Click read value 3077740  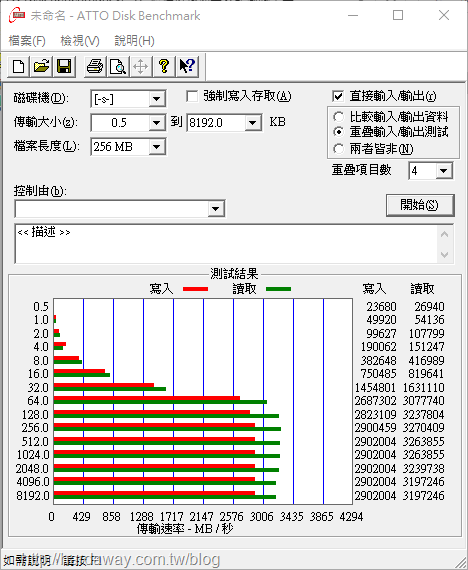[424, 401]
